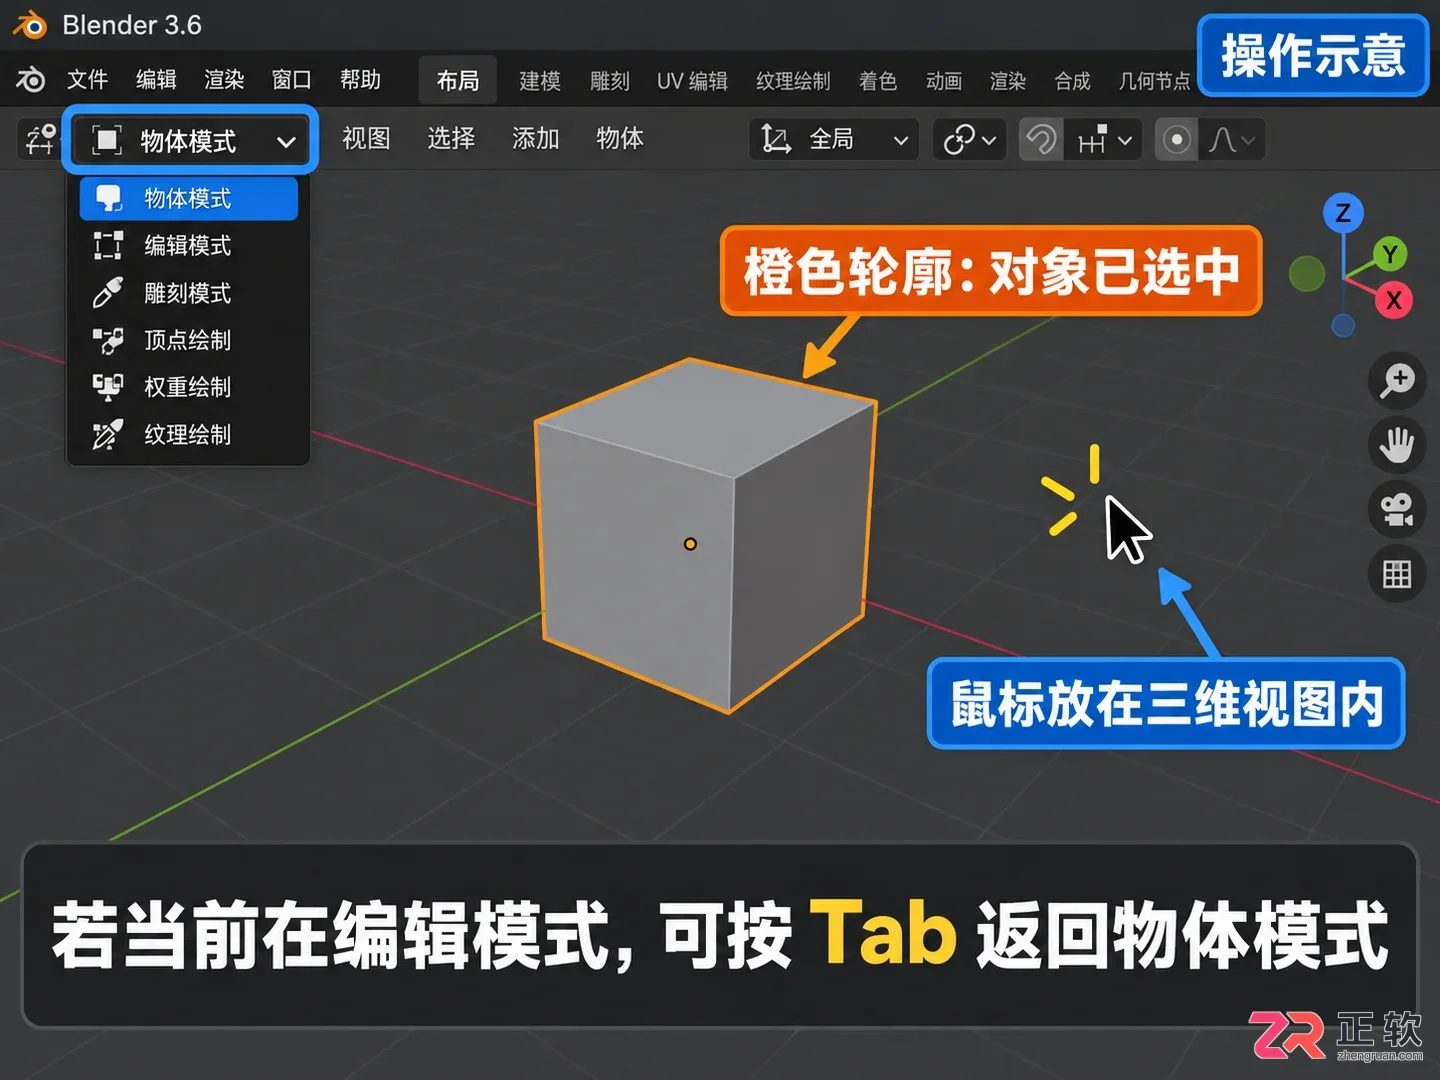Click the green Y axis on the navigation gizmo
The image size is (1440, 1080).
coord(1389,254)
